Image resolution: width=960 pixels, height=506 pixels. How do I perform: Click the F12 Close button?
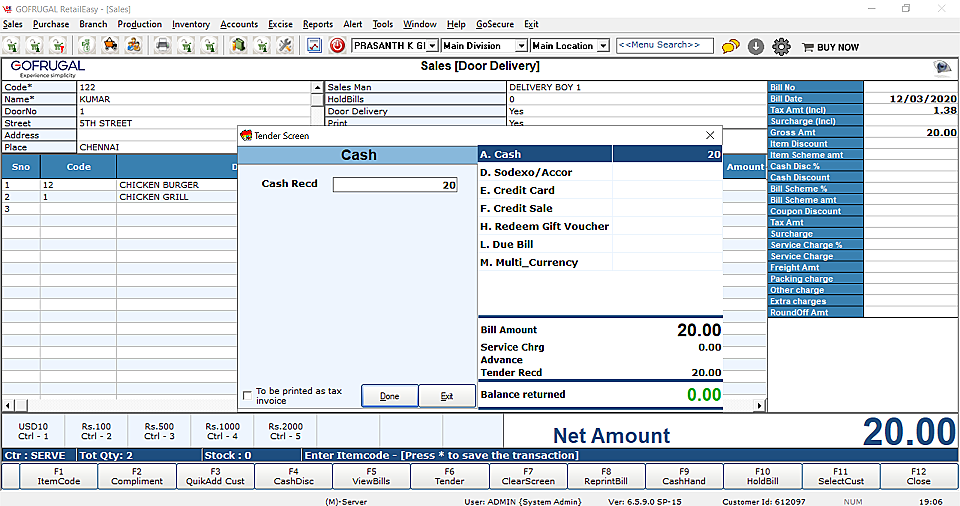pos(918,476)
